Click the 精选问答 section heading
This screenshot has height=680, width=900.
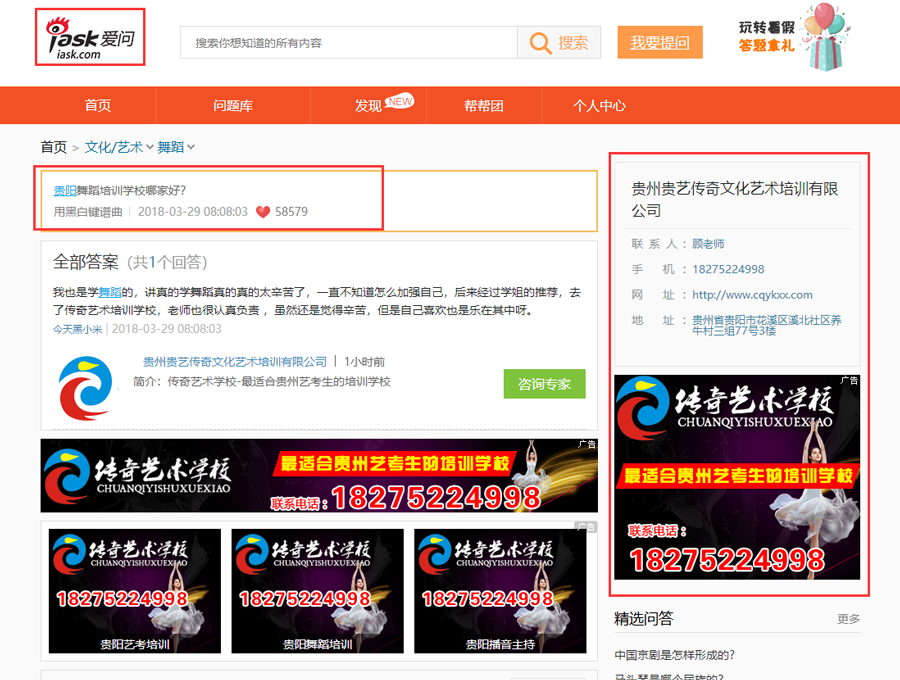coord(643,619)
